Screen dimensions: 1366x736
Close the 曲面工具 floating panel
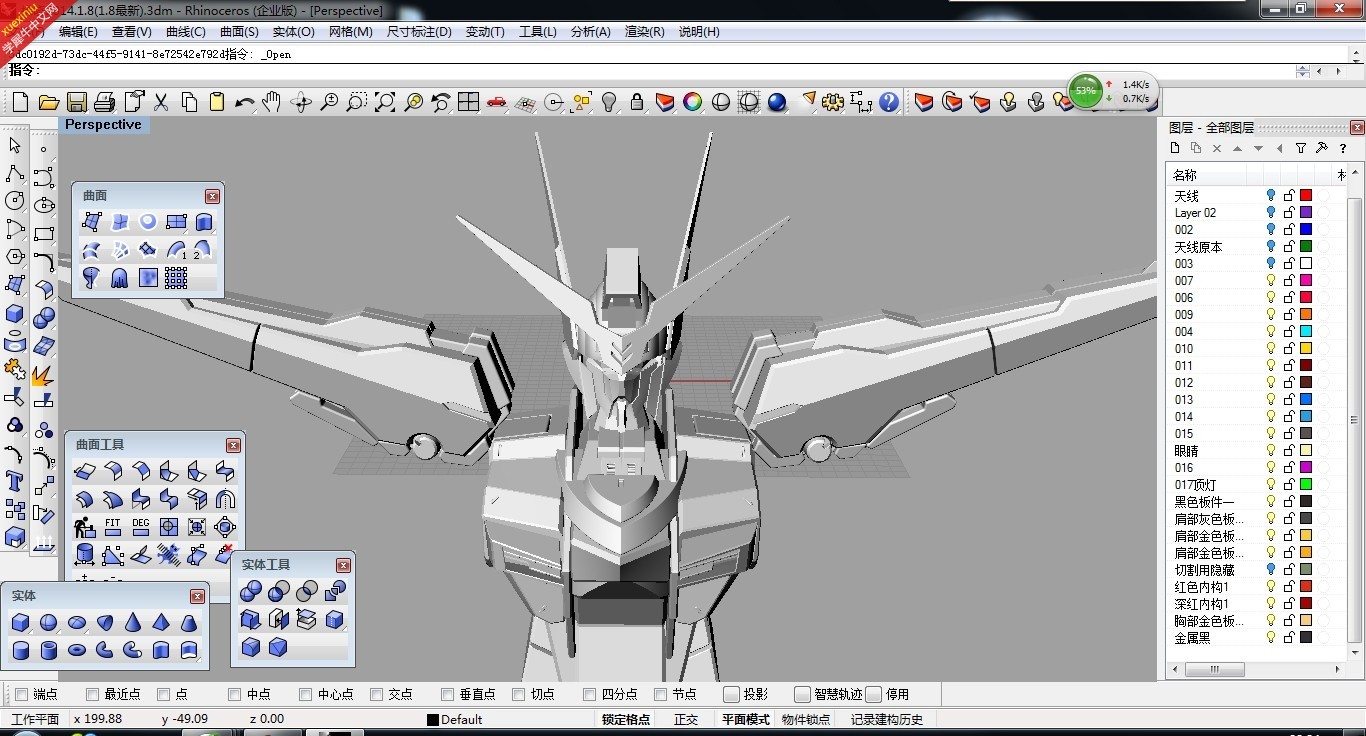coord(233,445)
